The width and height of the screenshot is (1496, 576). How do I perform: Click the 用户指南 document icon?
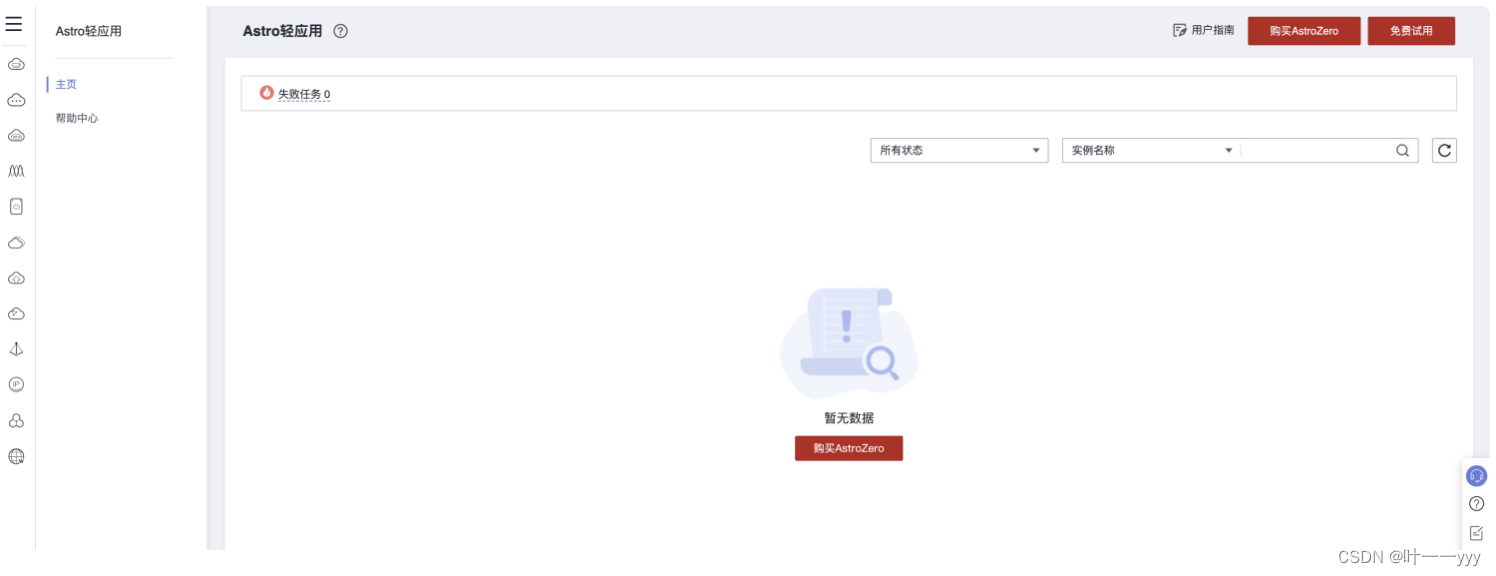[x=1180, y=31]
